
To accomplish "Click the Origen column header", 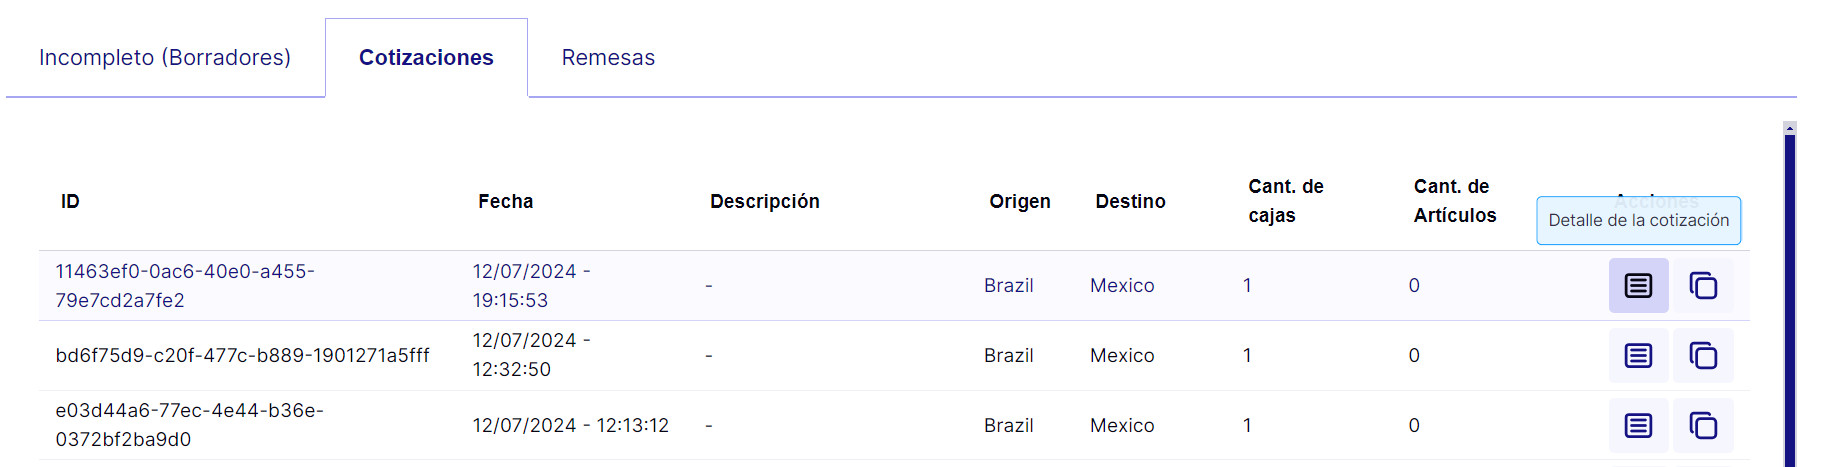I will 1020,202.
